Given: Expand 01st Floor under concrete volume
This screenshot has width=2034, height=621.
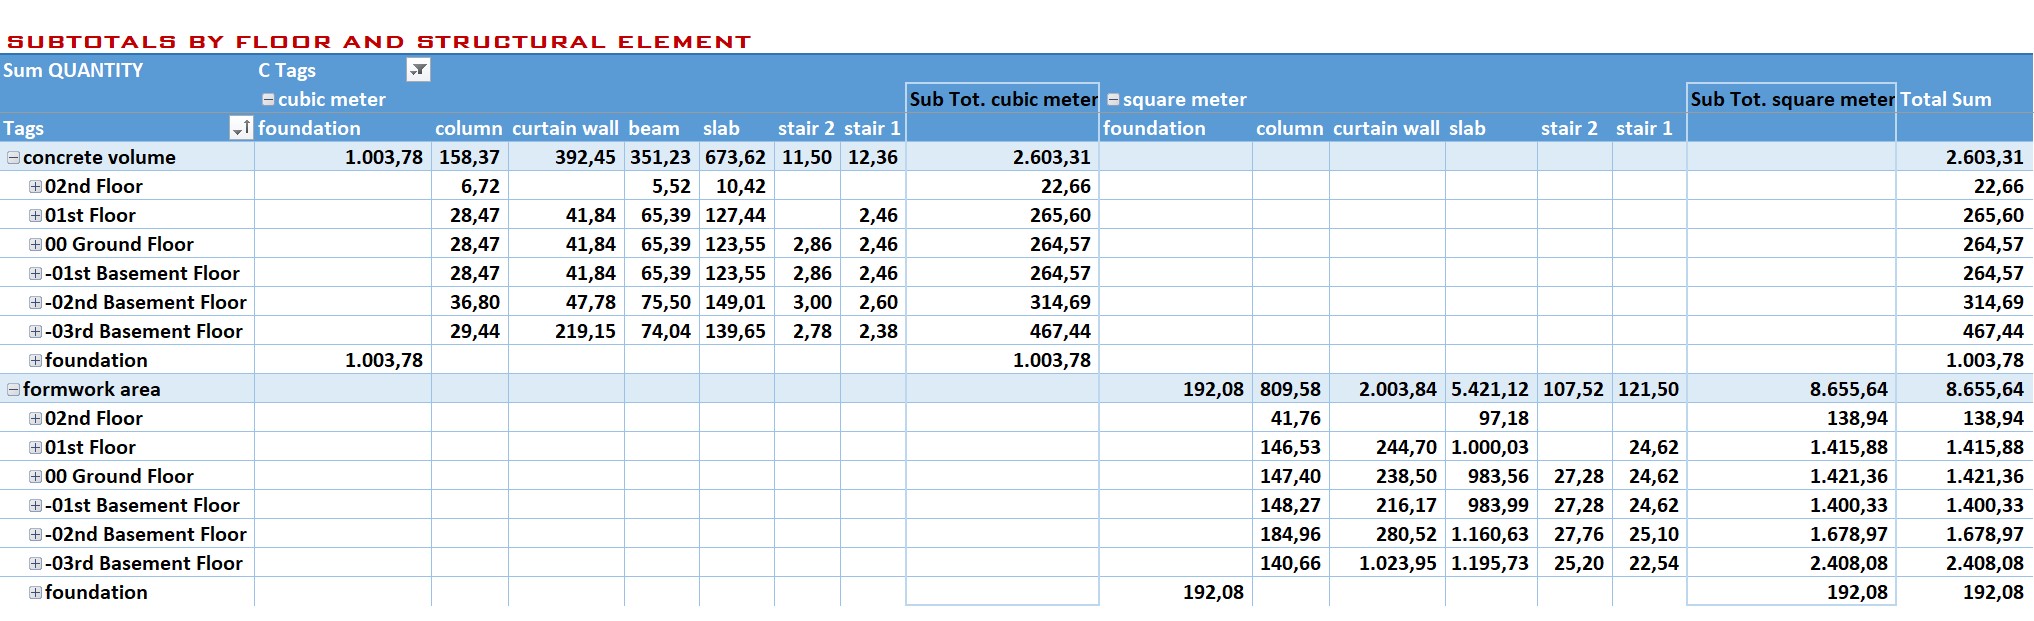Looking at the screenshot, I should tap(35, 215).
